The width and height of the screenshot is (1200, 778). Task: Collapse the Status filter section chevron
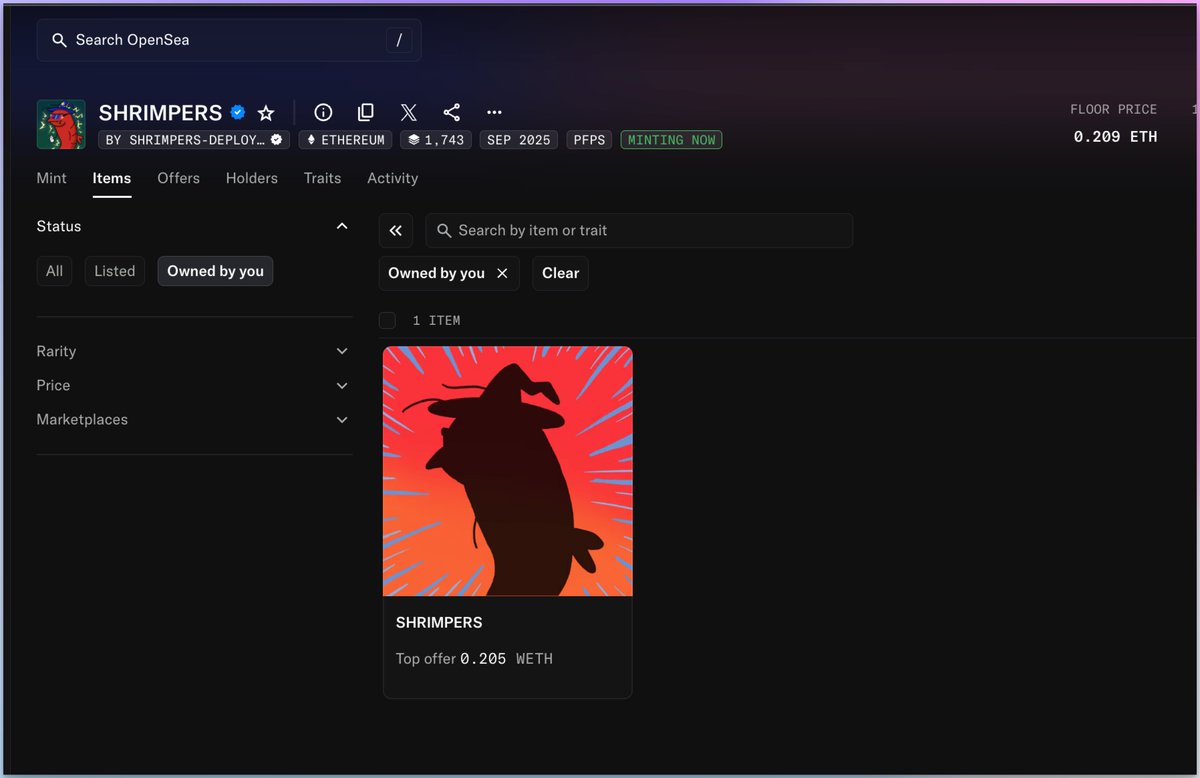pyautogui.click(x=342, y=226)
